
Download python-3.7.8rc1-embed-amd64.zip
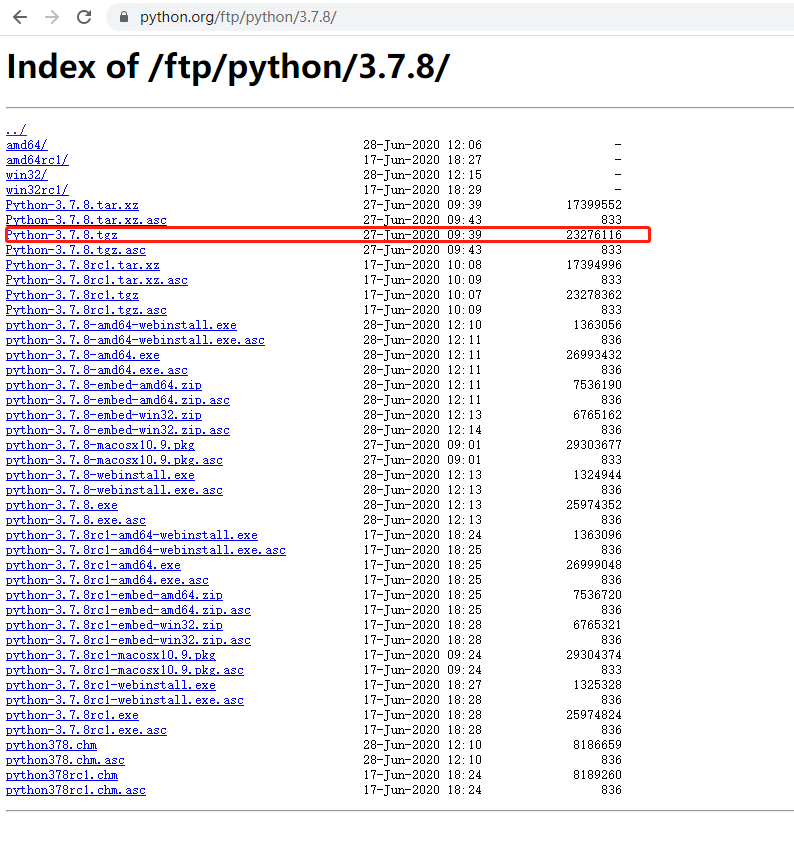coord(114,595)
